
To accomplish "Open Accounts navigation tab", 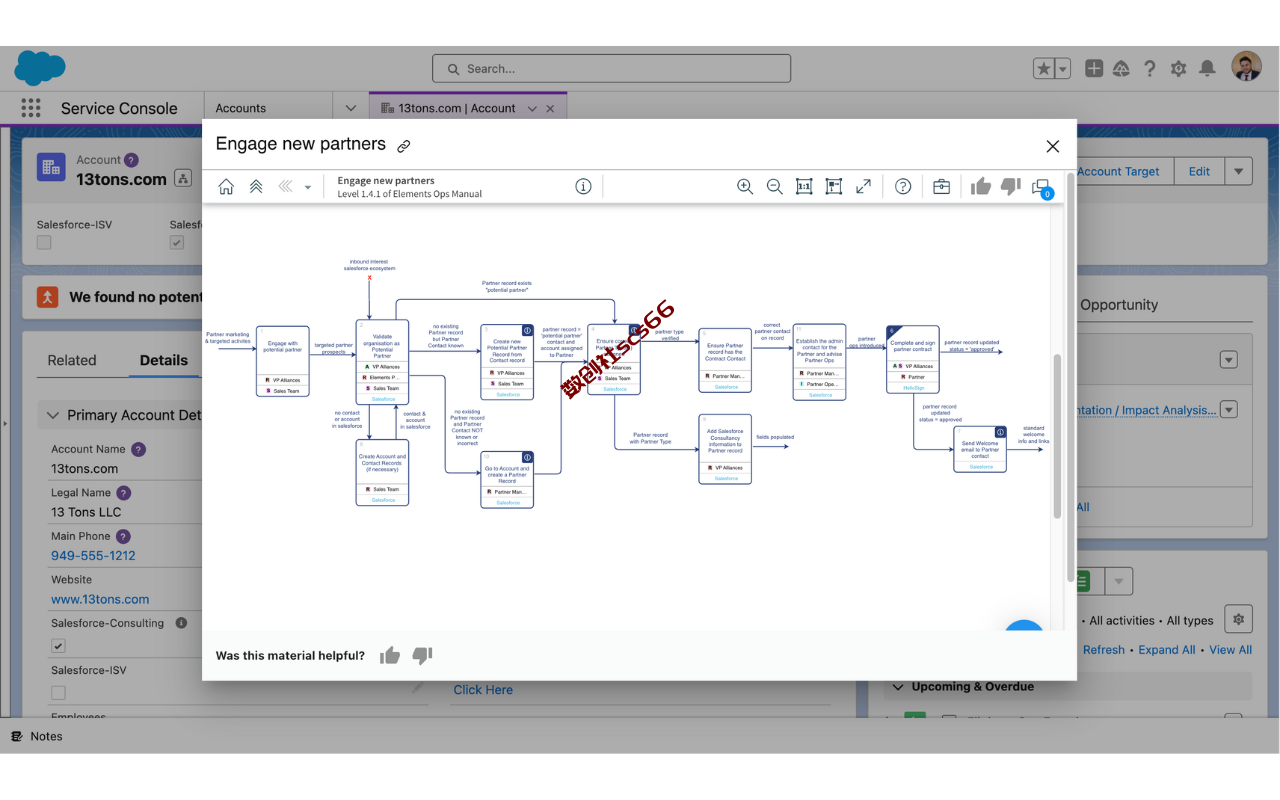I will [x=241, y=108].
